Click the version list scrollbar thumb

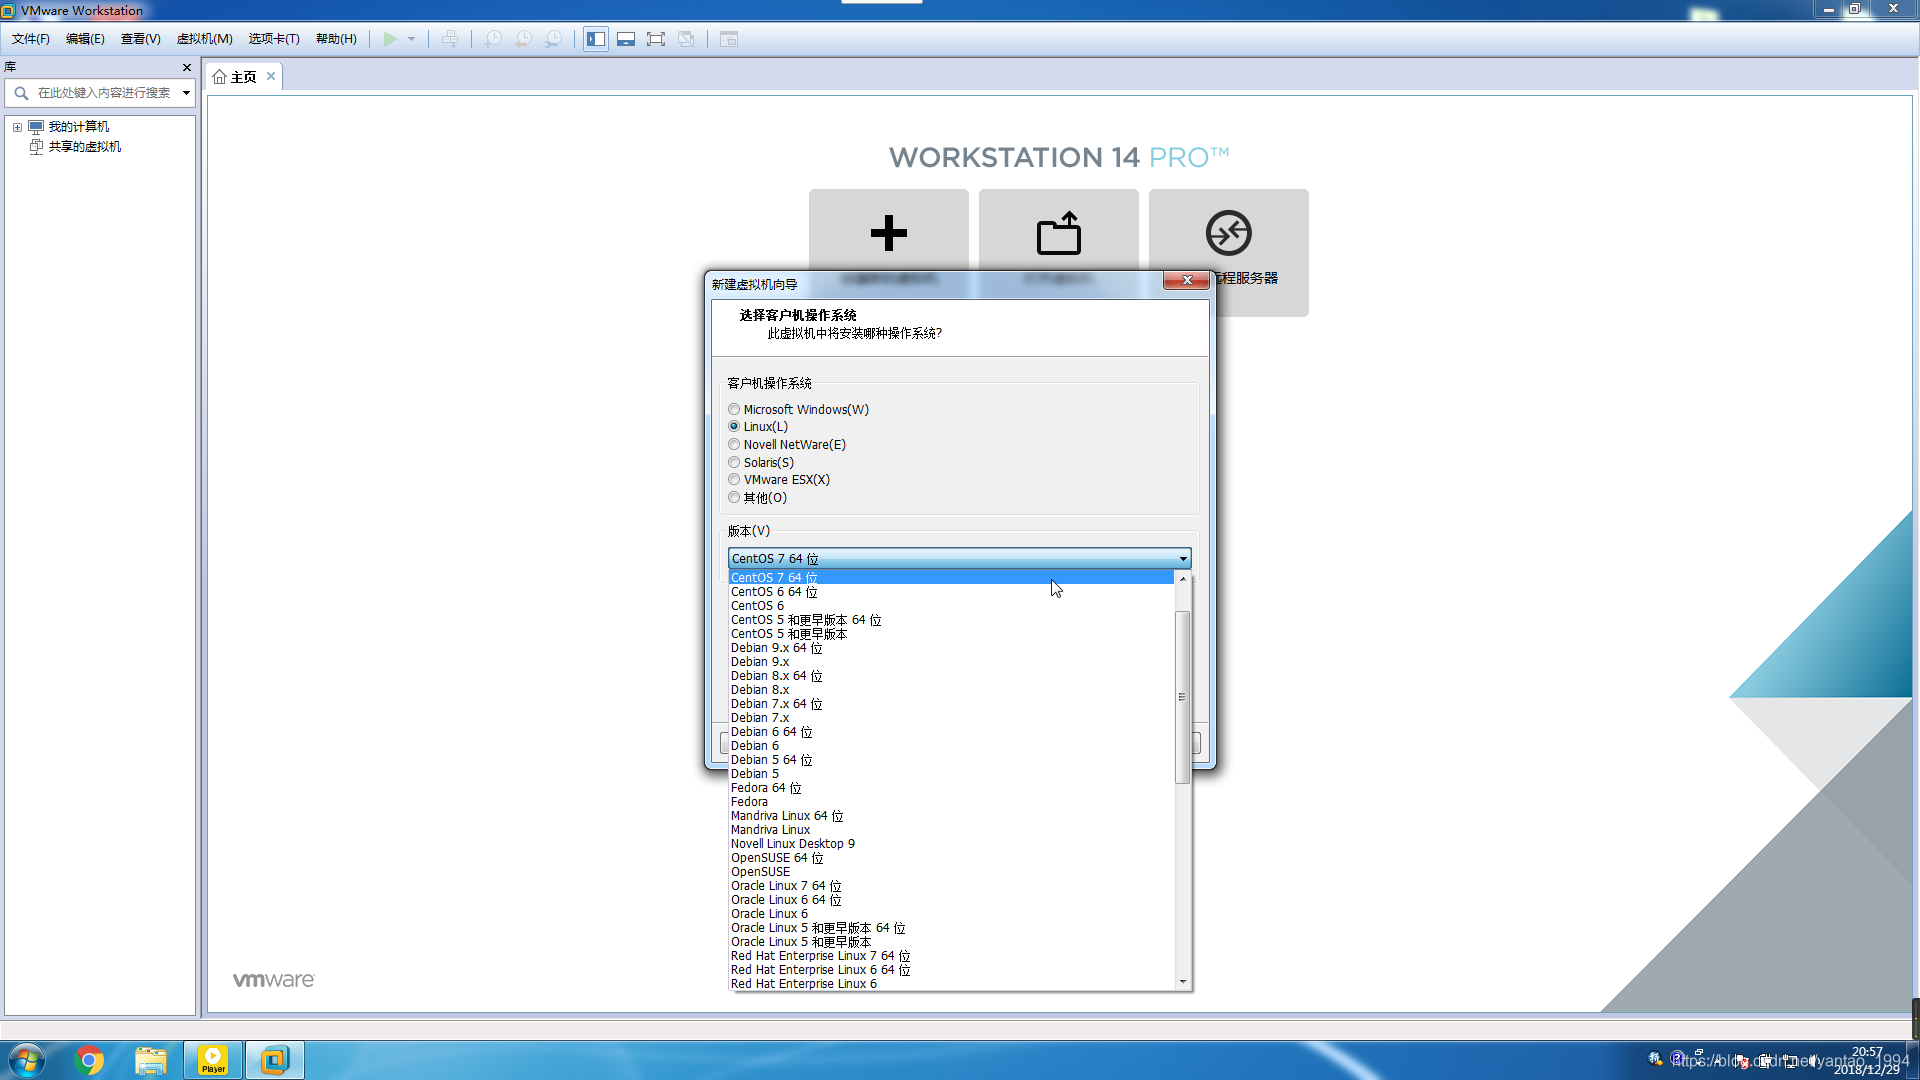1182,697
